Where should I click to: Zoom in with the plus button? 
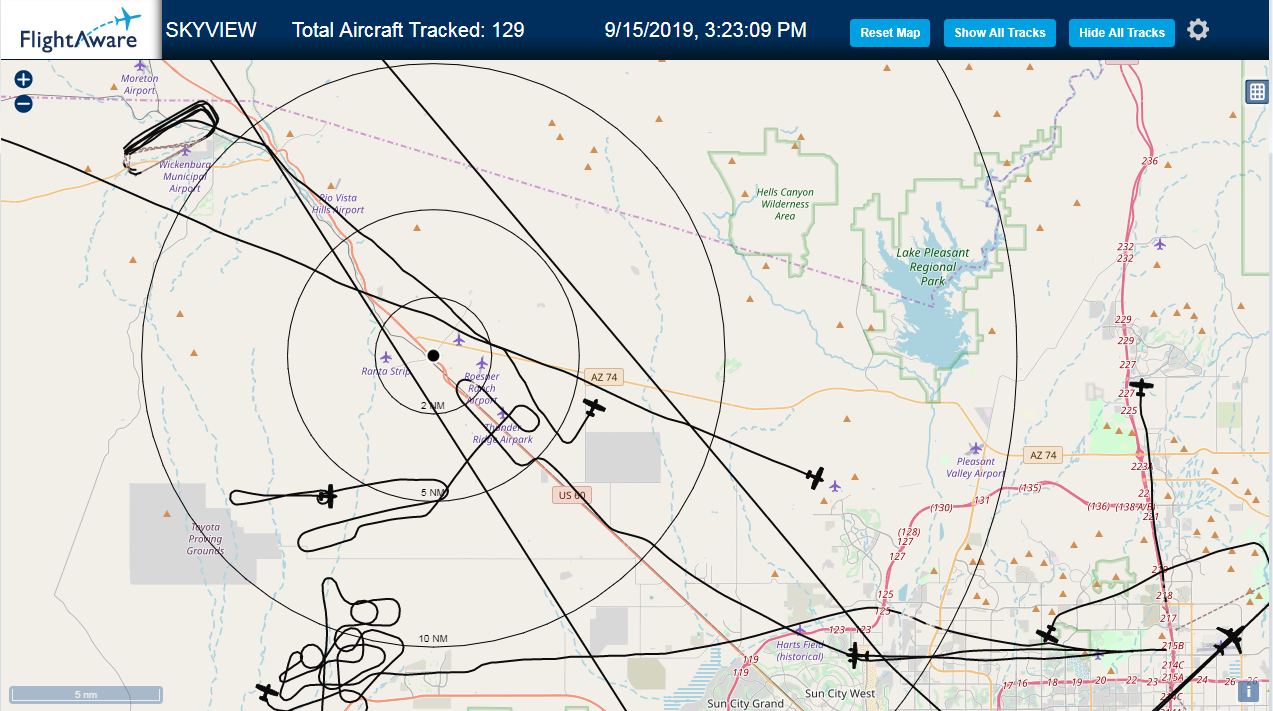click(24, 79)
